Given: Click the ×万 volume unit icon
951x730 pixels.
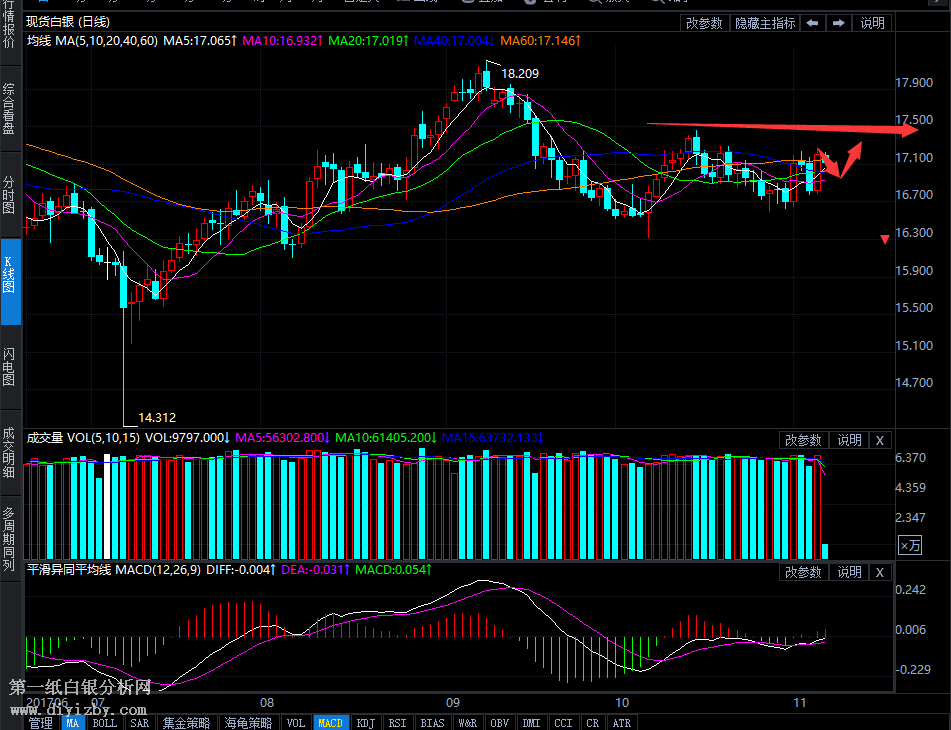Looking at the screenshot, I should pos(909,545).
